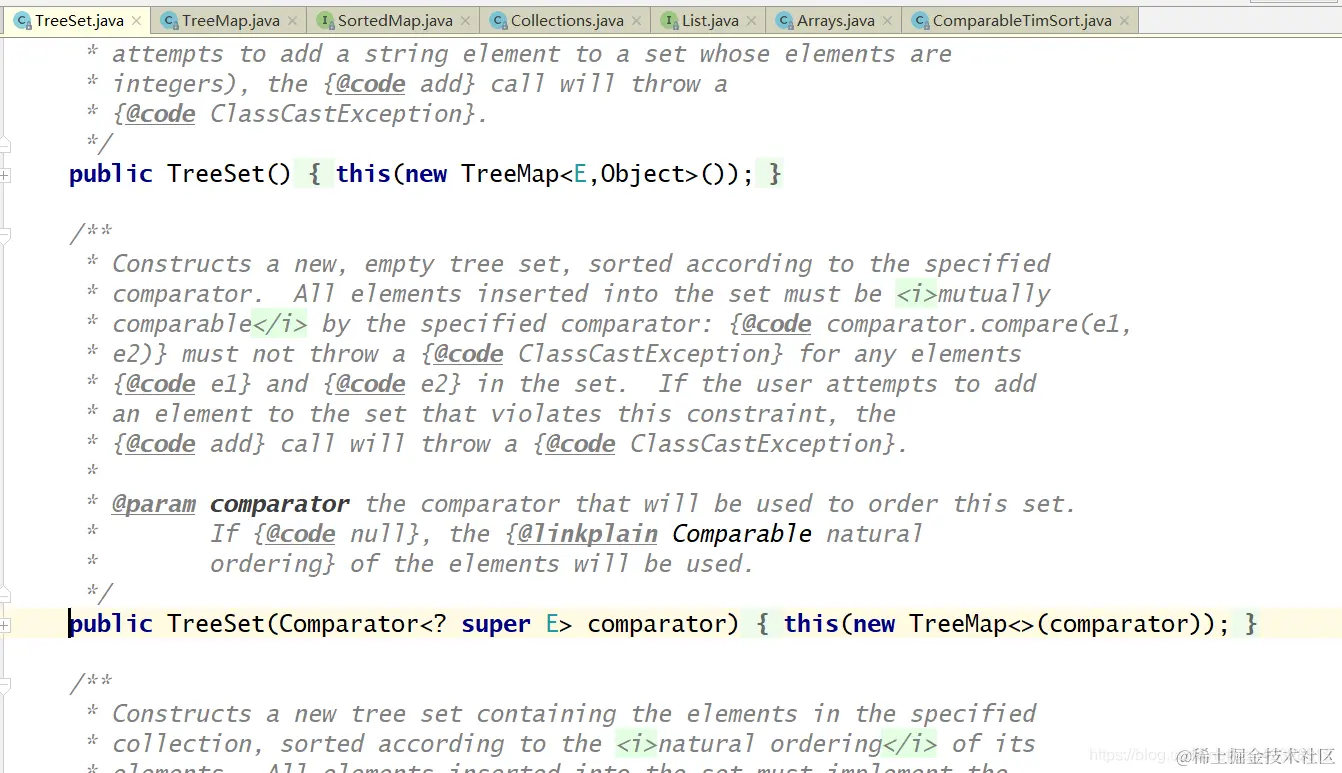
Task: Click 'Comparable' after the @linkplain tag
Action: tap(742, 534)
